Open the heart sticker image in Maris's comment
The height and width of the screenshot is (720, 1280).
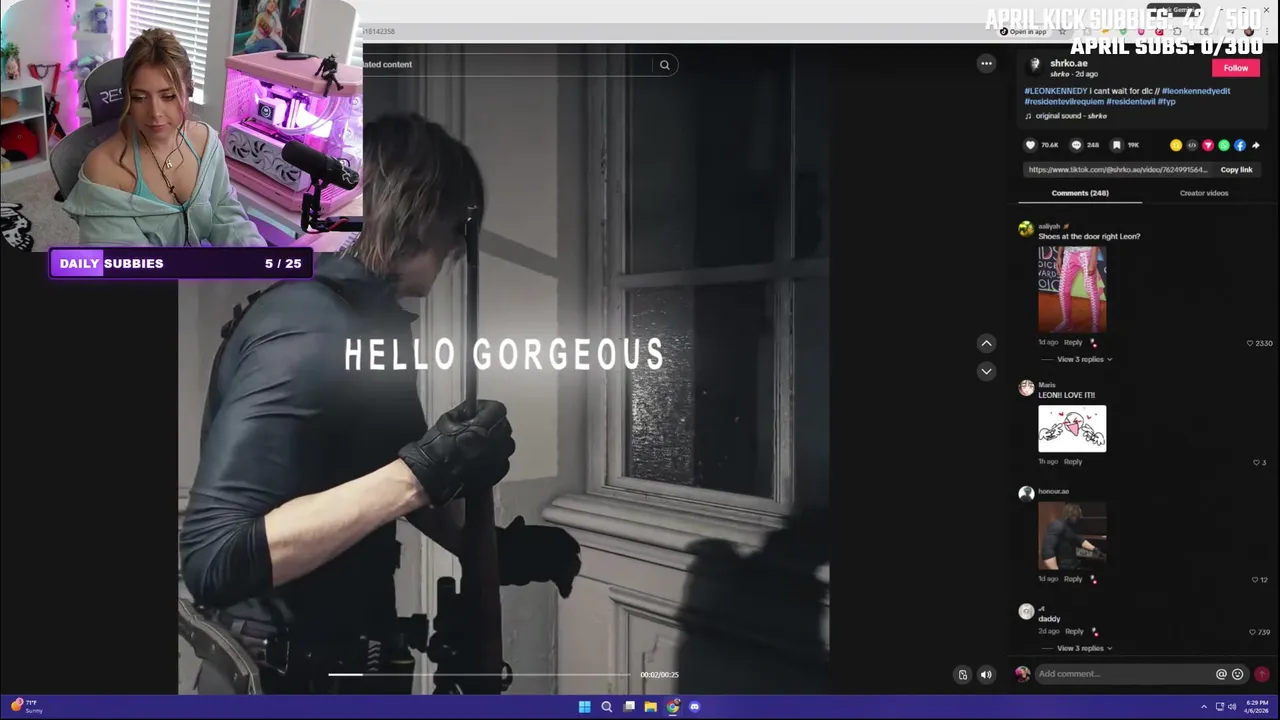pyautogui.click(x=1072, y=429)
